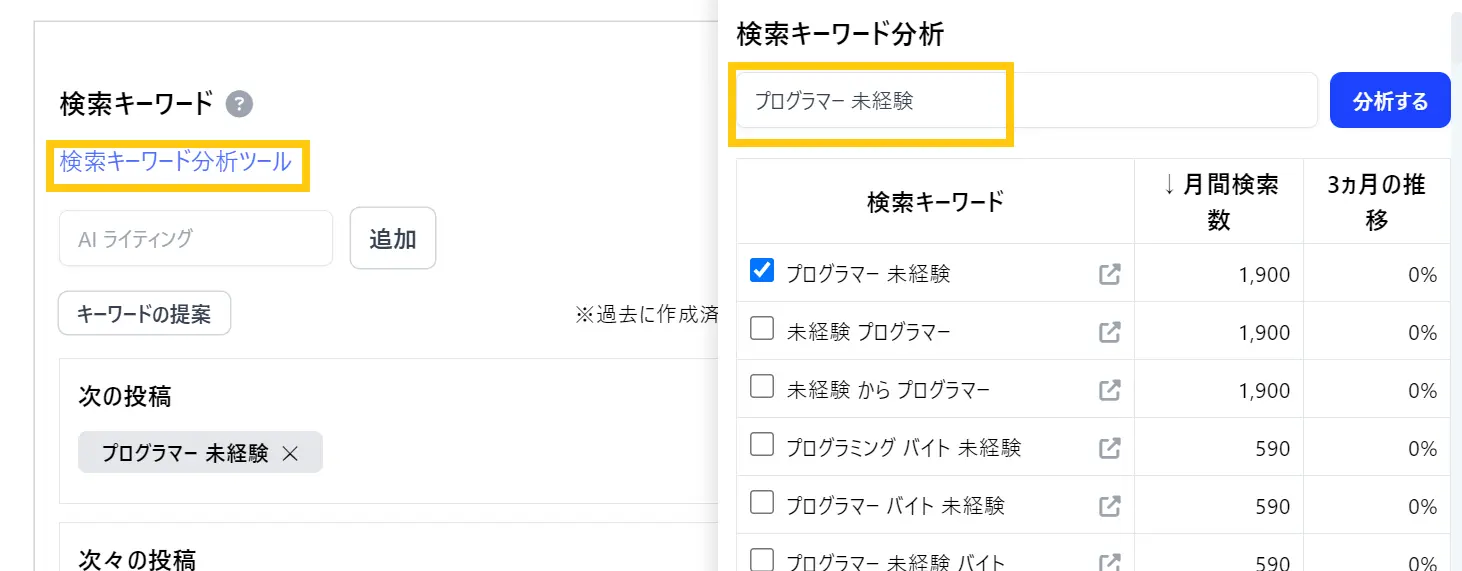This screenshot has width=1462, height=571.
Task: Click the 追加 button
Action: 393,239
